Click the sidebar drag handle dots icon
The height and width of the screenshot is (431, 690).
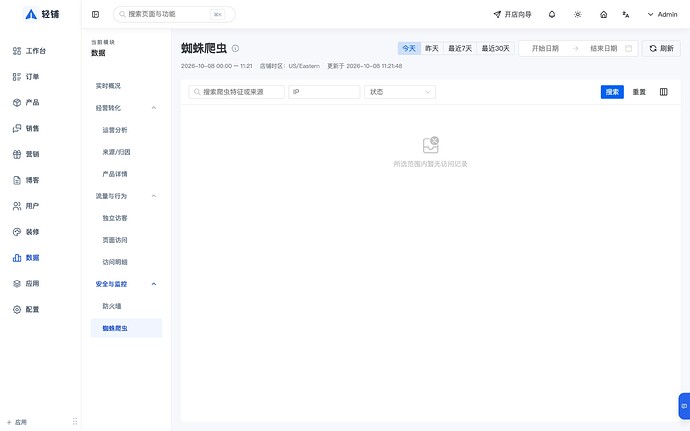(x=75, y=421)
